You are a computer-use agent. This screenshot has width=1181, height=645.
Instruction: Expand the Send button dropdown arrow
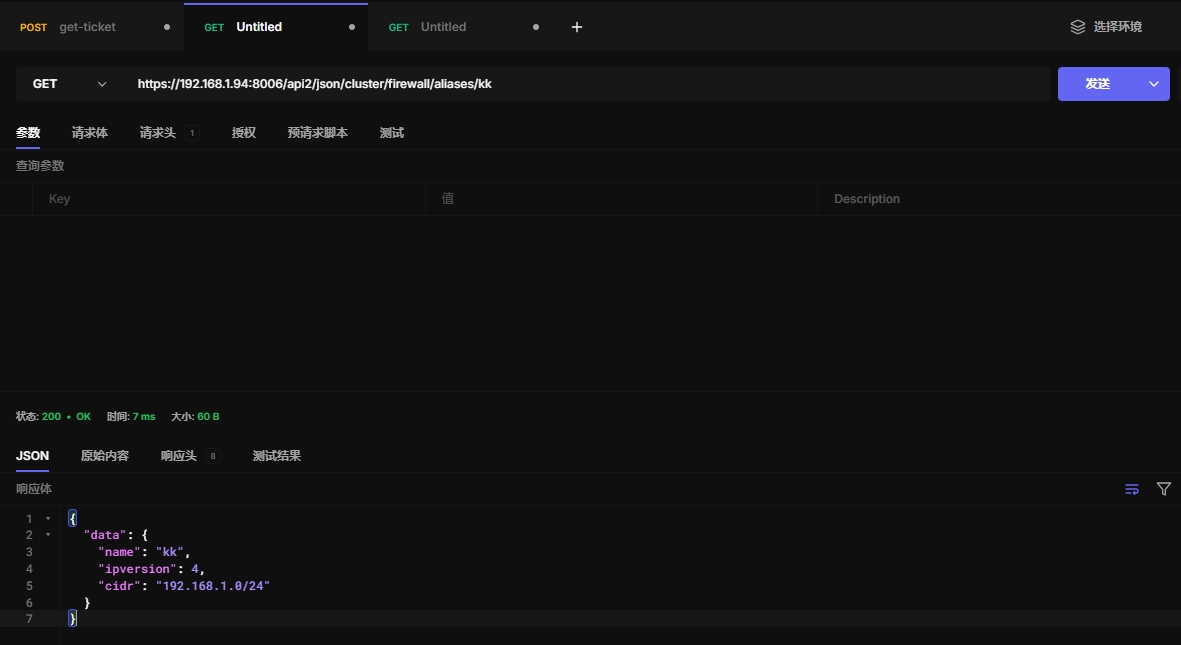(x=1154, y=84)
